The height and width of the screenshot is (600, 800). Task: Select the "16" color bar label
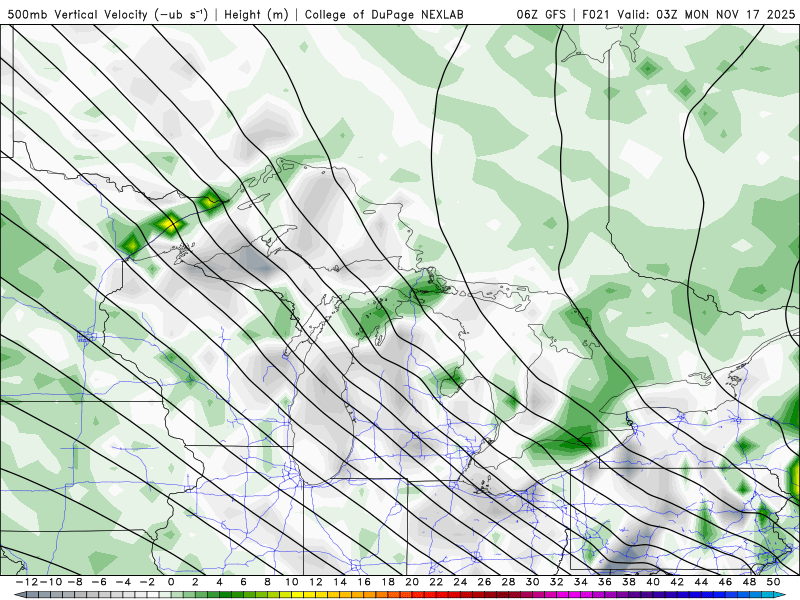click(x=364, y=582)
